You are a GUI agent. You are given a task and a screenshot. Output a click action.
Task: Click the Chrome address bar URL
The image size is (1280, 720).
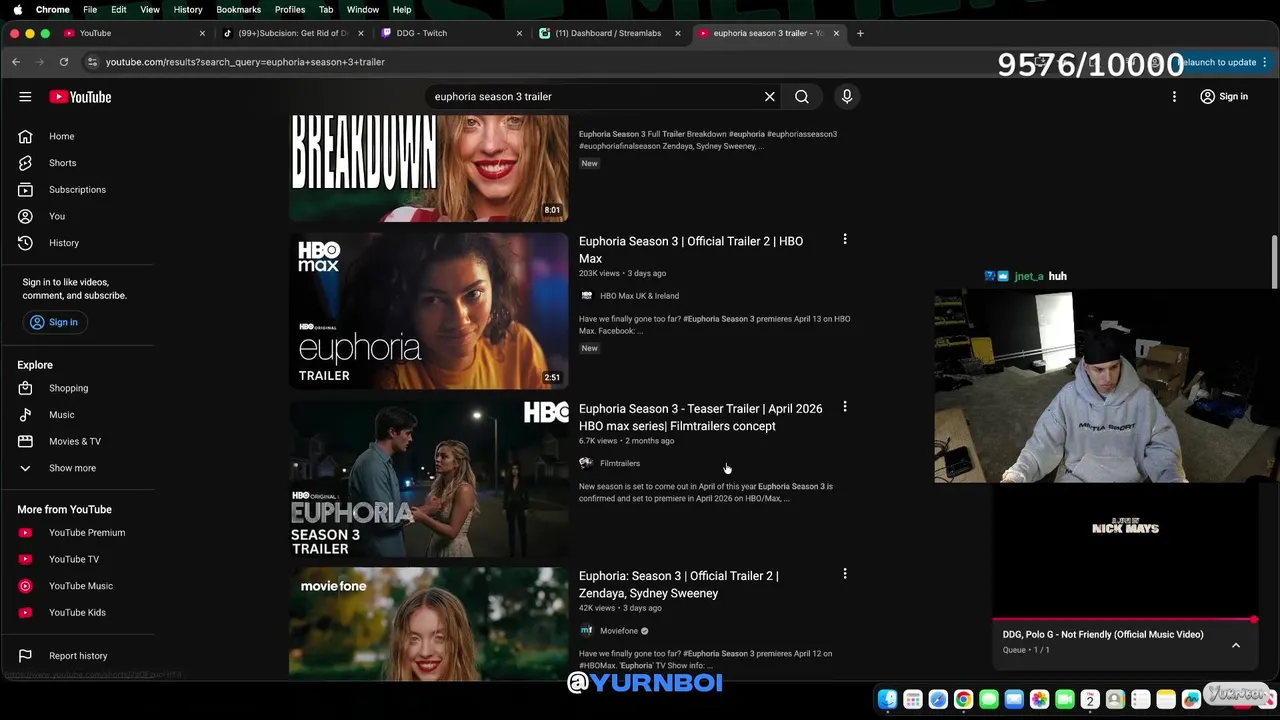coord(245,62)
